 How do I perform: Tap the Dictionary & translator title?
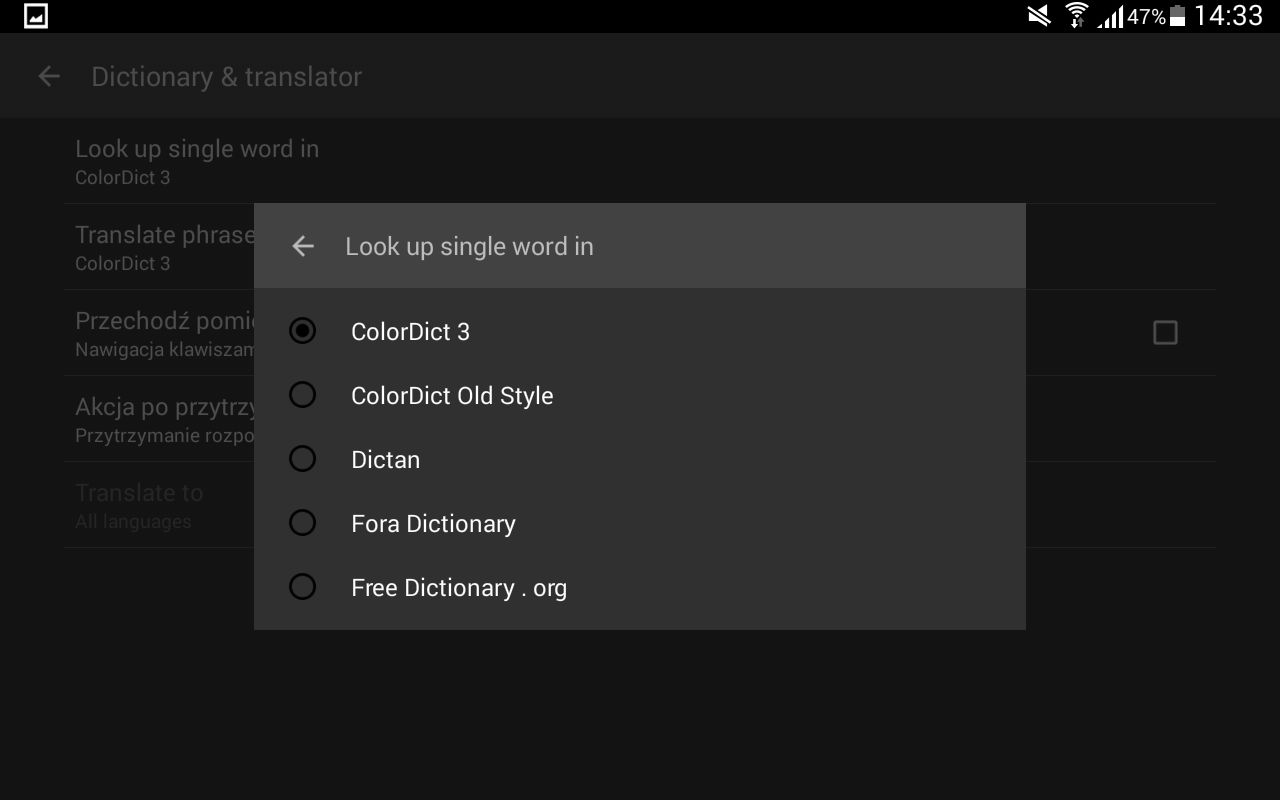click(x=227, y=77)
